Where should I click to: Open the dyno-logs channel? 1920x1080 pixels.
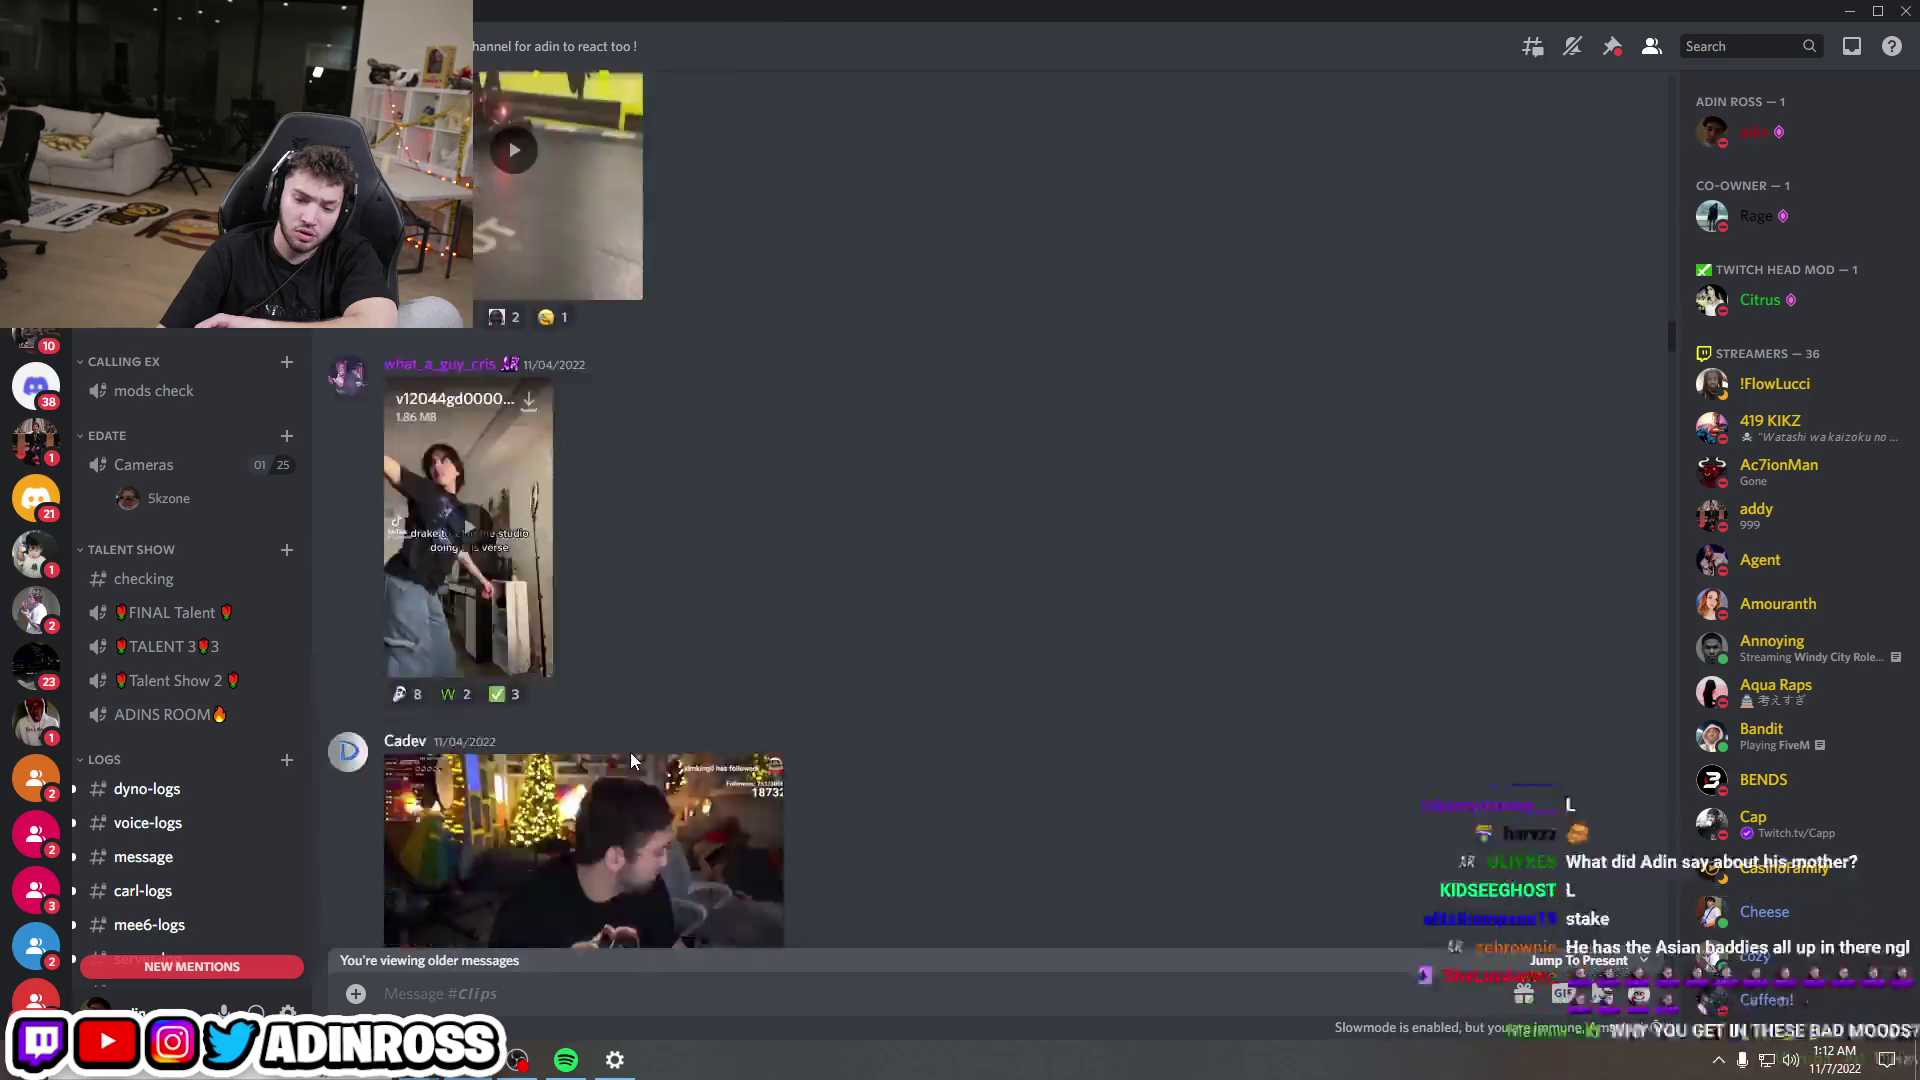point(192,789)
